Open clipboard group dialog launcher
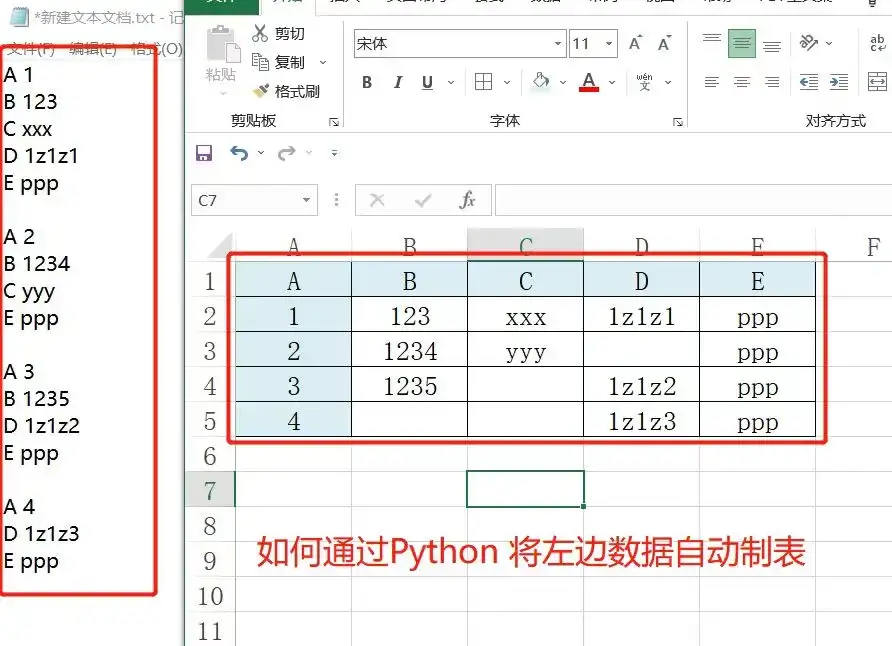 point(334,122)
